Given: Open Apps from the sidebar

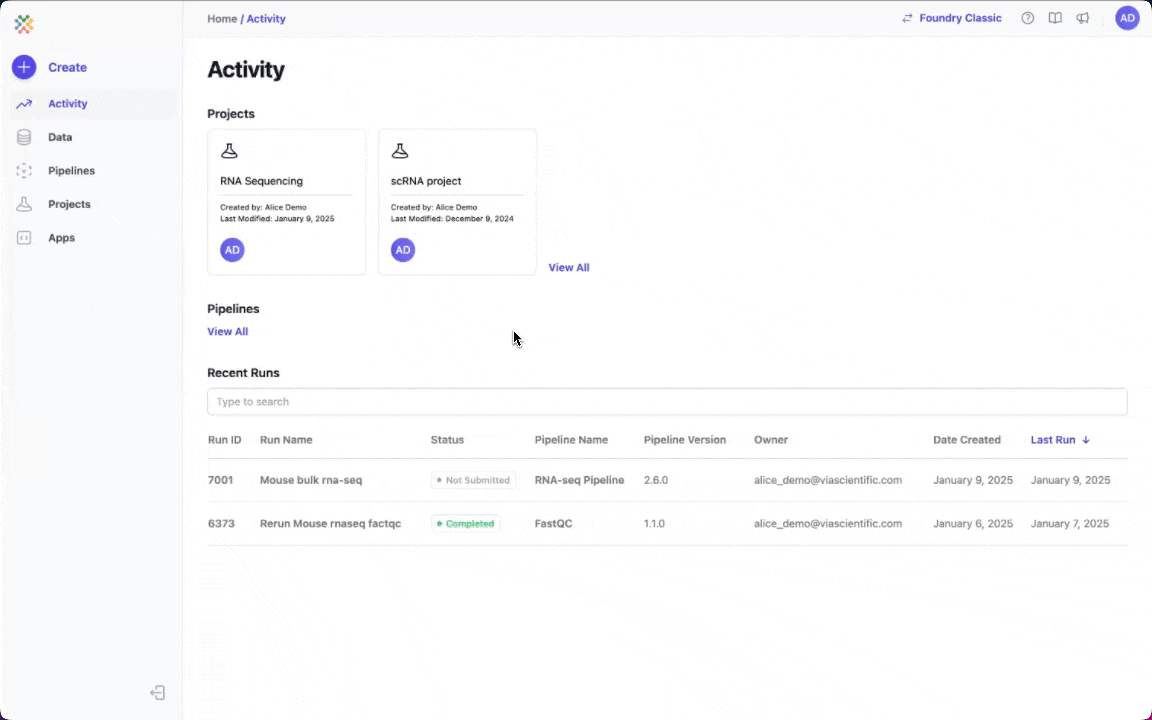Looking at the screenshot, I should coord(61,238).
